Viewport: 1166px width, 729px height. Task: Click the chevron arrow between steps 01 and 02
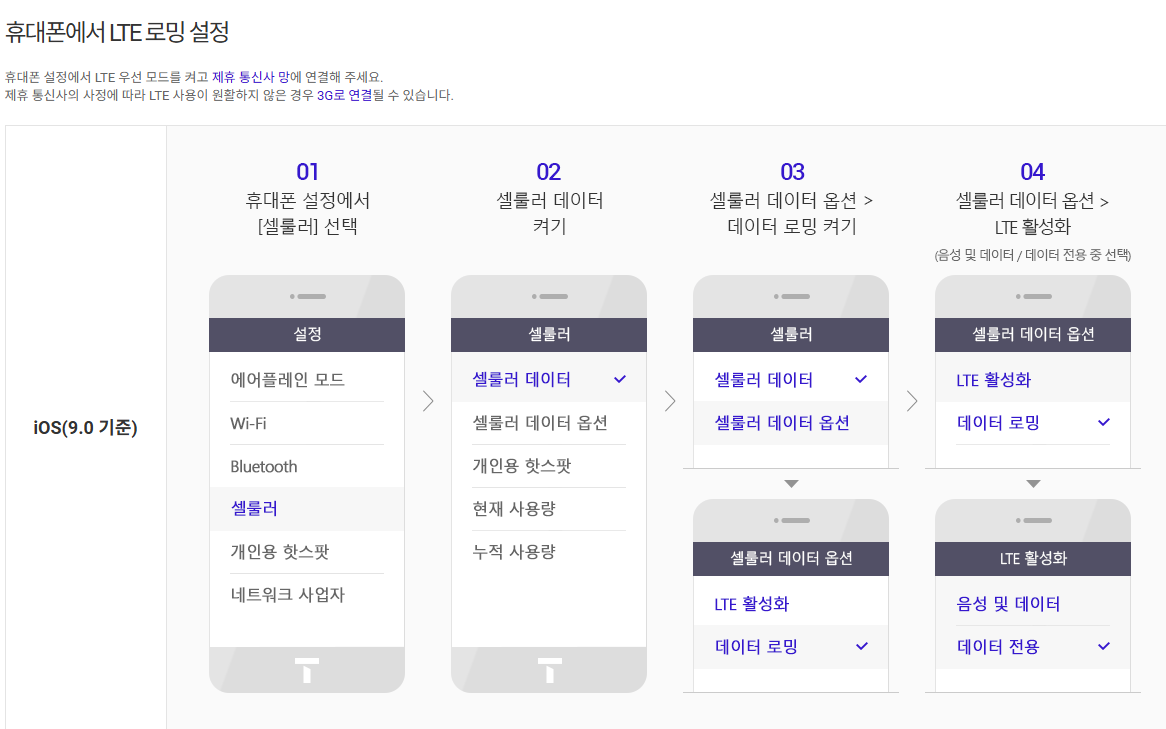[428, 401]
